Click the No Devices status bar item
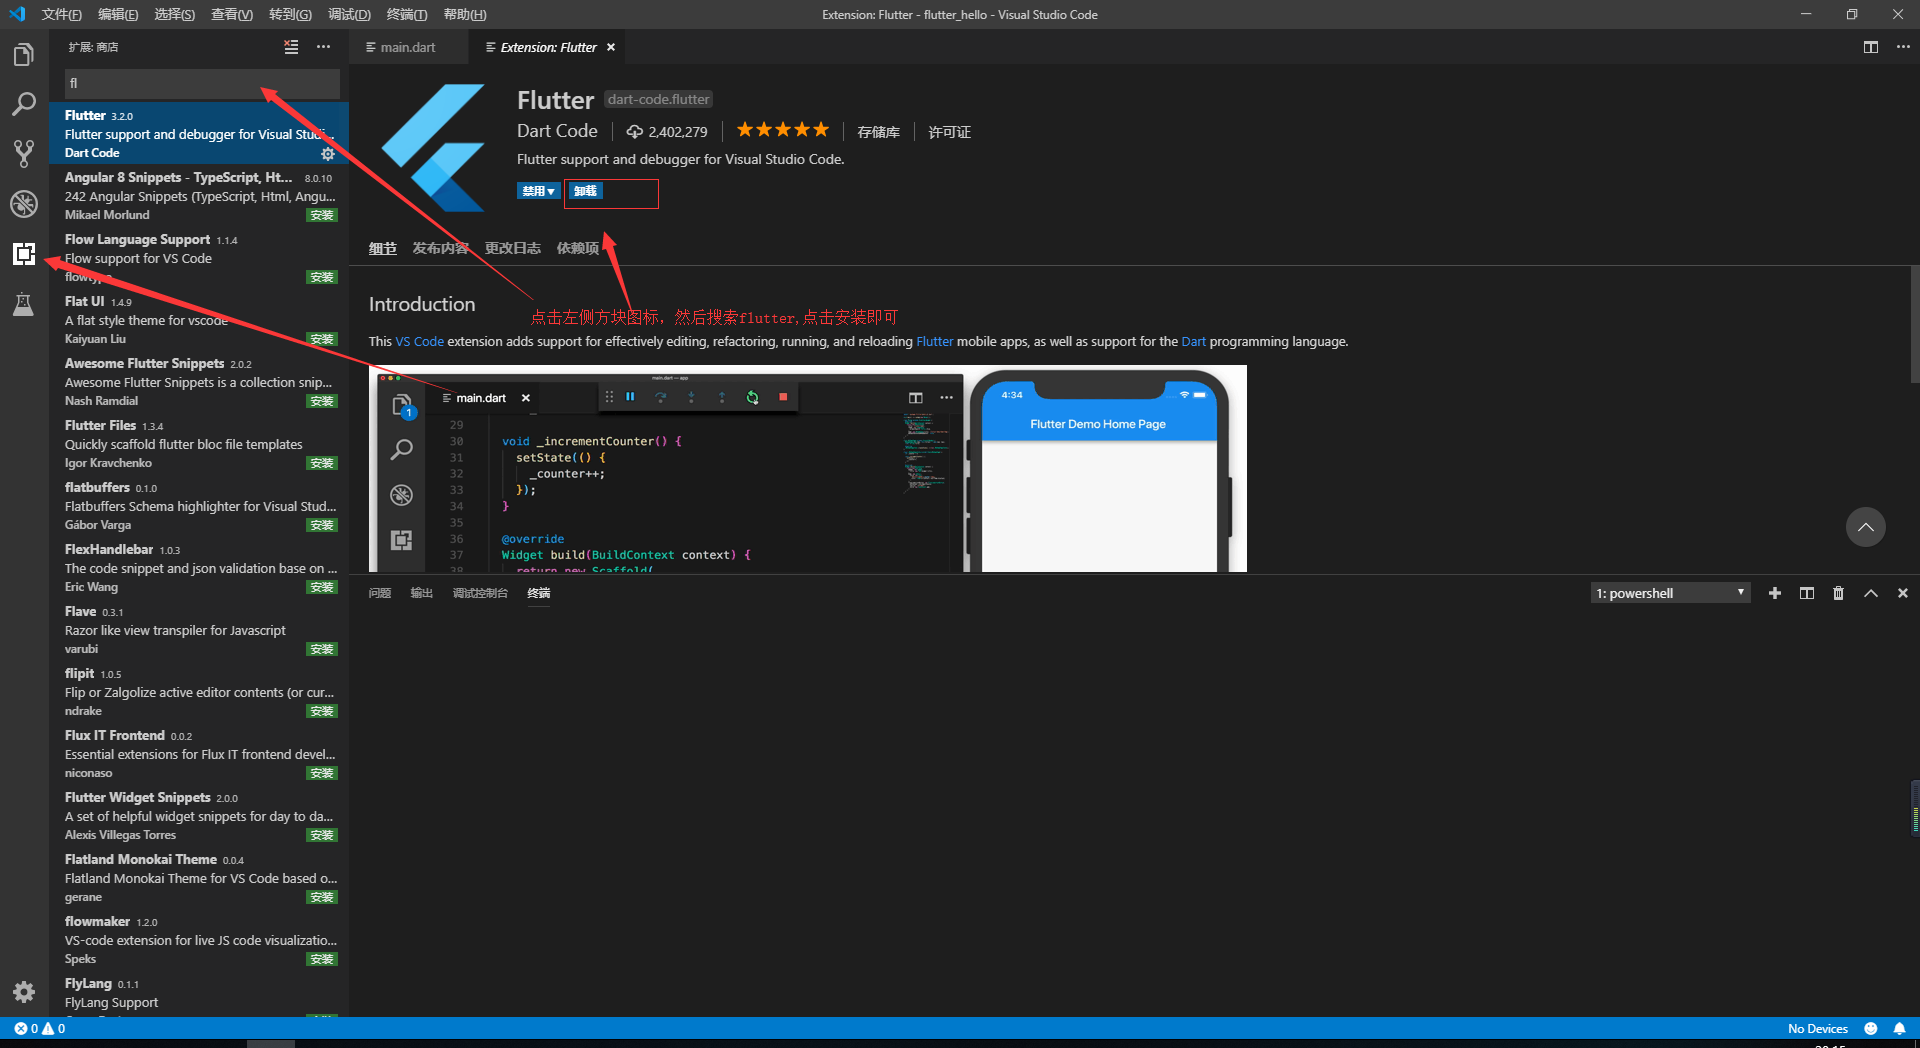The width and height of the screenshot is (1920, 1048). click(1818, 1028)
